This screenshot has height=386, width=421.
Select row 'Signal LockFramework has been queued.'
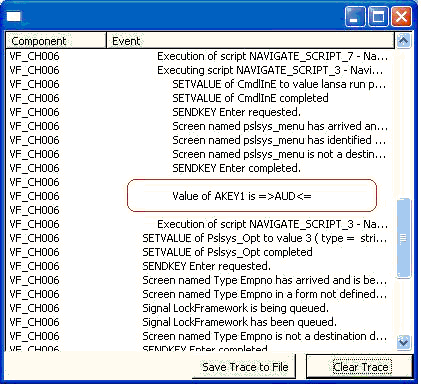200,322
